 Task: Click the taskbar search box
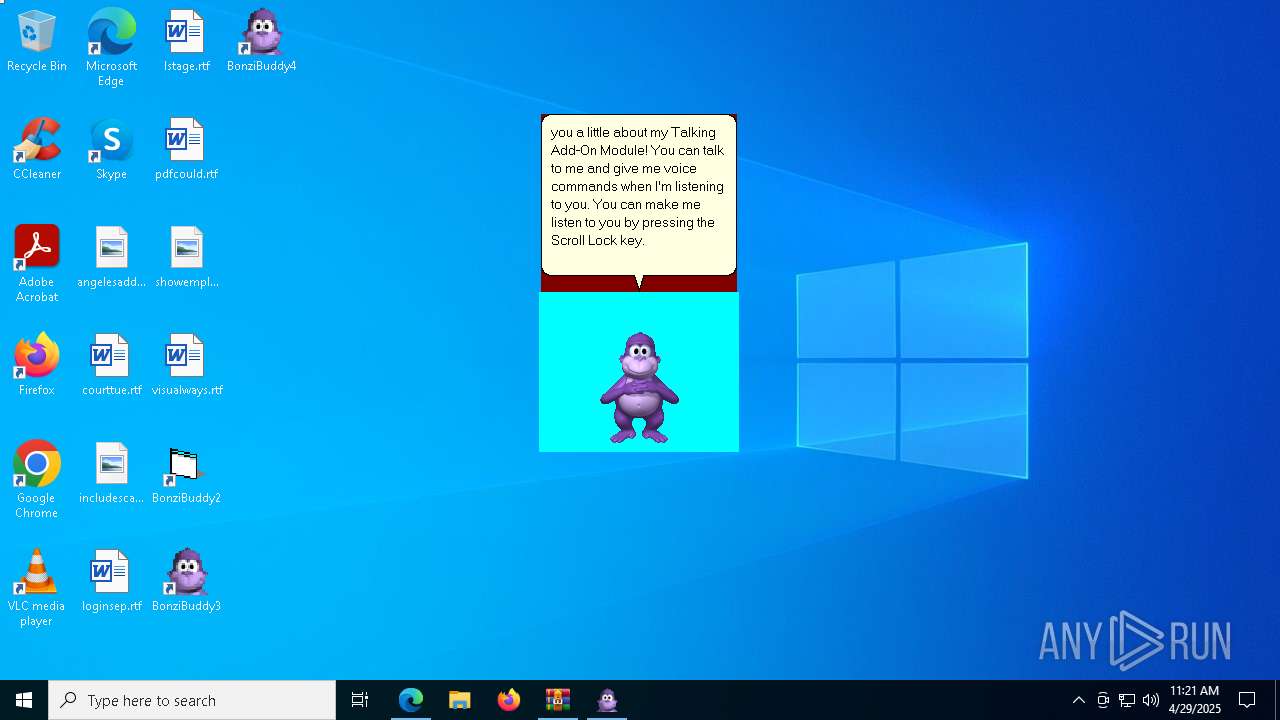[x=192, y=700]
